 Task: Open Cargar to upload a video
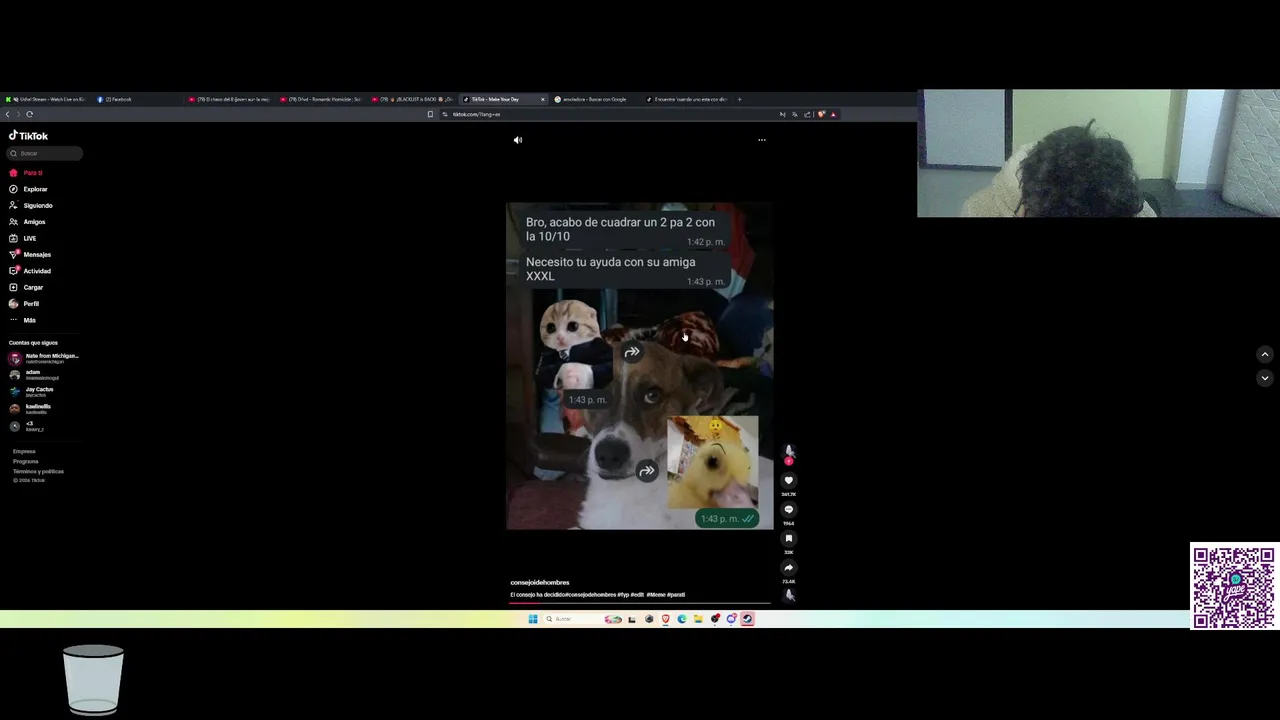coord(27,287)
